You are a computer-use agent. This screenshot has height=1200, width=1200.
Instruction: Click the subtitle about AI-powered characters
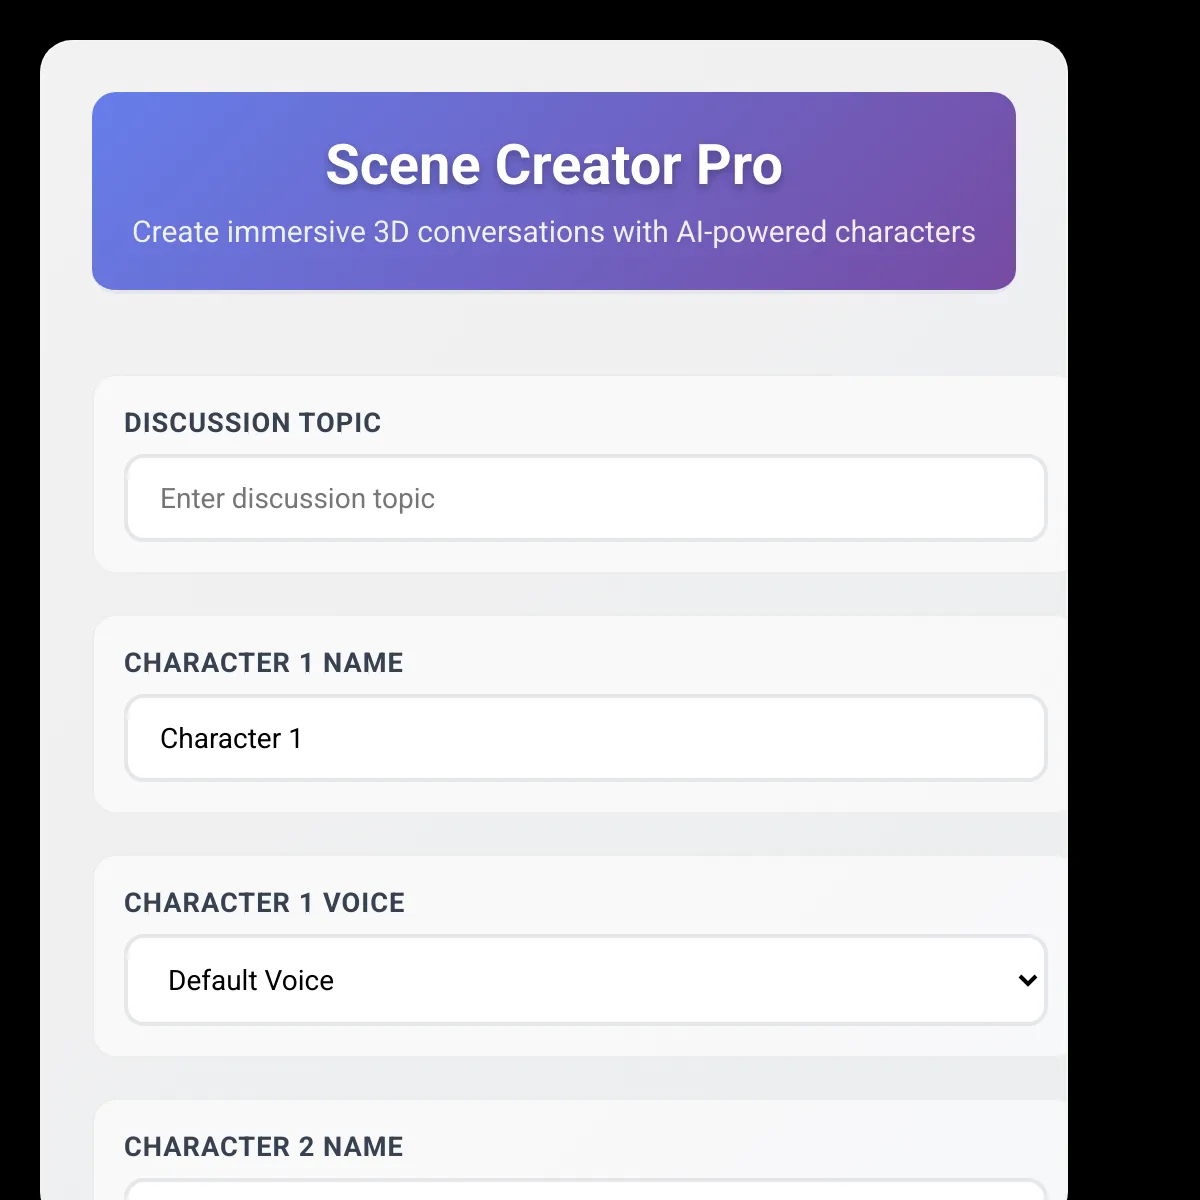[x=554, y=232]
